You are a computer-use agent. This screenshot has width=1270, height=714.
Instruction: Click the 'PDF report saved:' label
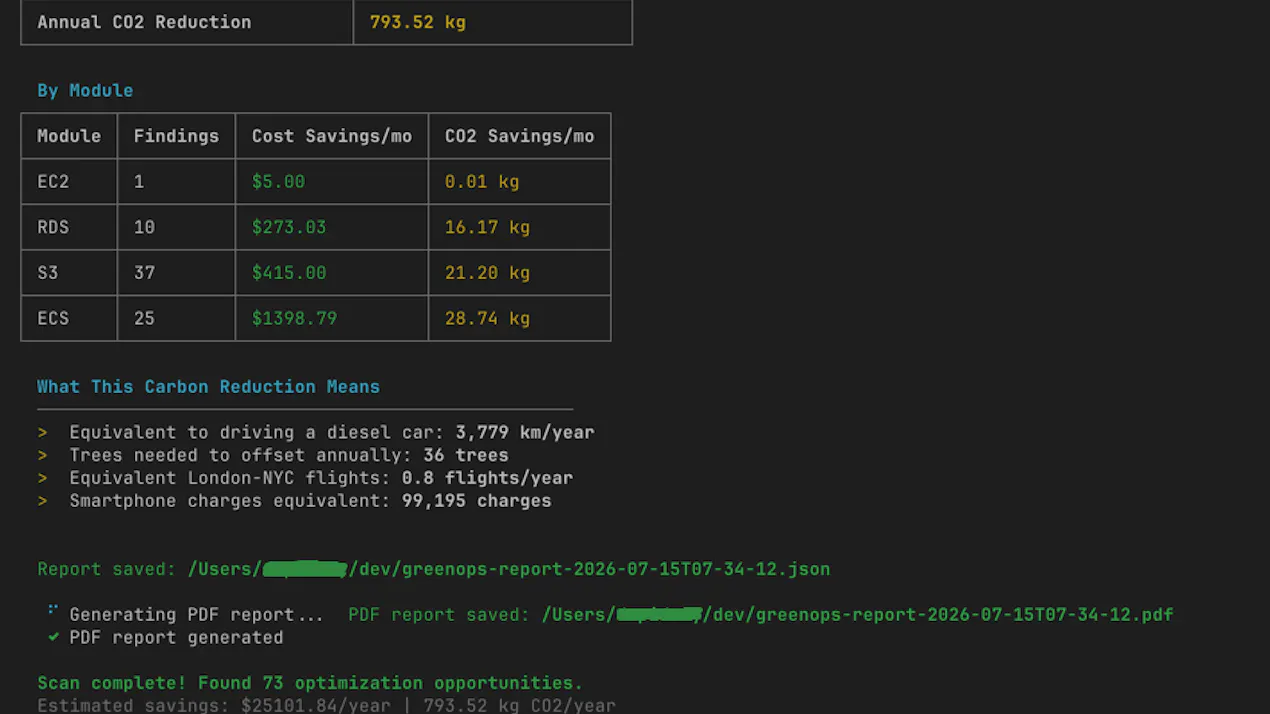click(x=439, y=615)
